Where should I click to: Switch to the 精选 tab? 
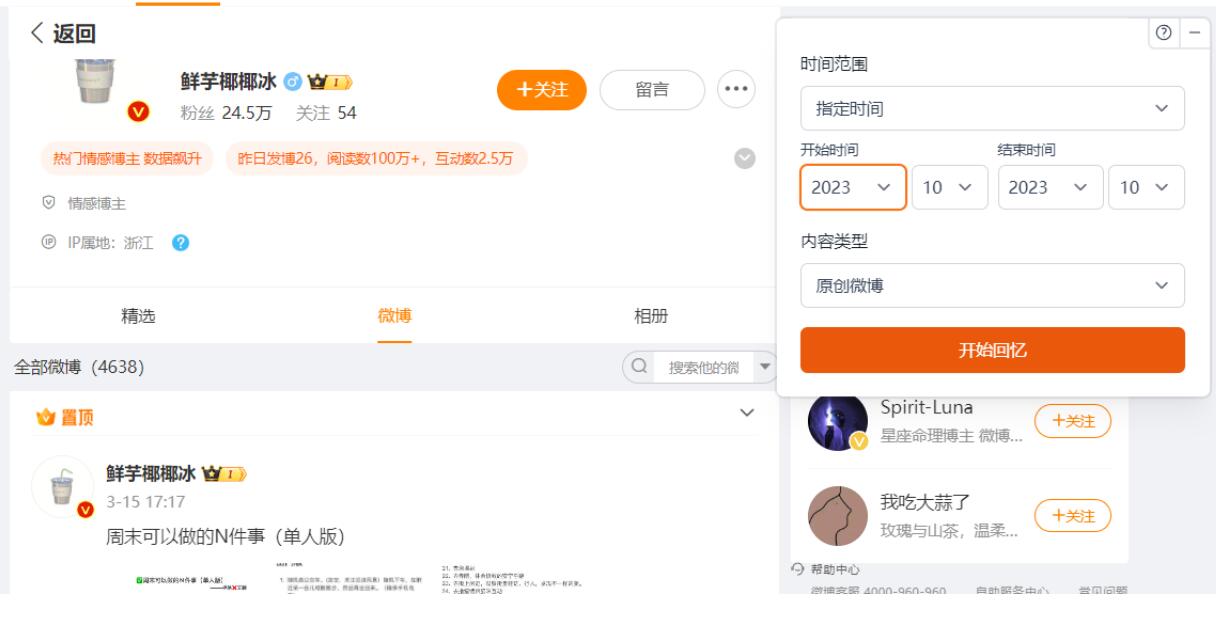click(x=138, y=317)
